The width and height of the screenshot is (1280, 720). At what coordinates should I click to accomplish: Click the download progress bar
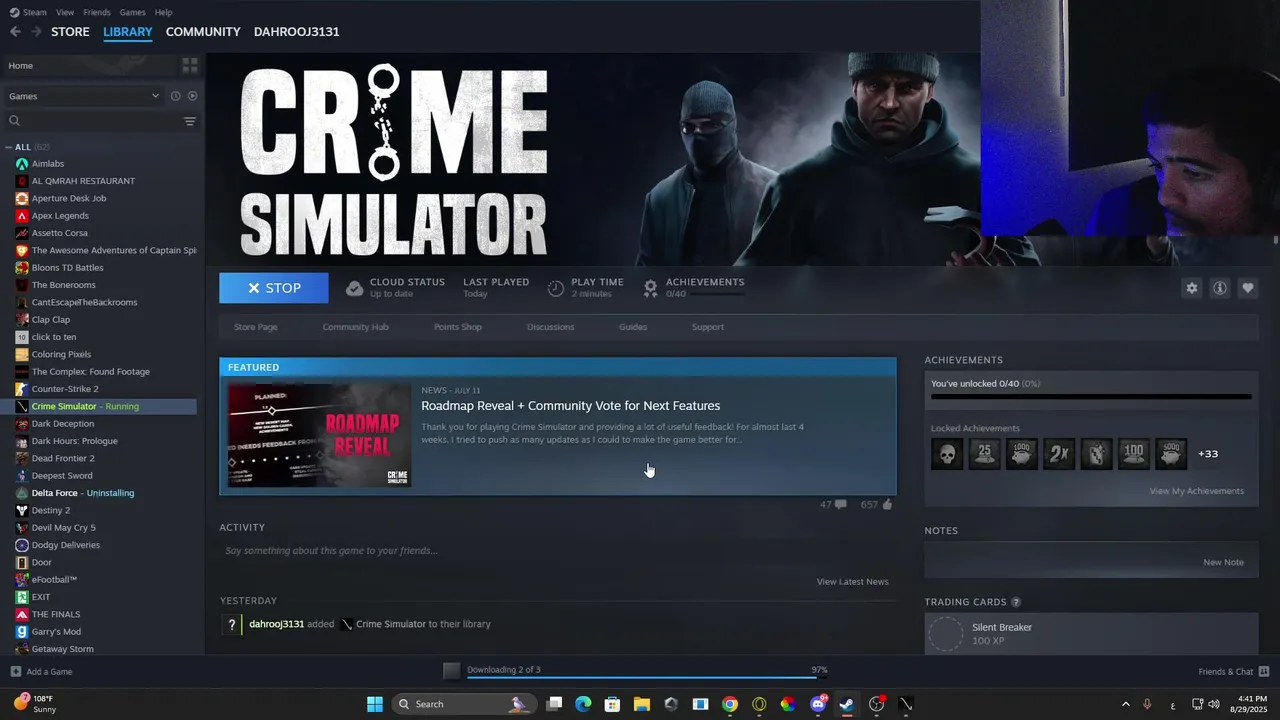click(645, 677)
